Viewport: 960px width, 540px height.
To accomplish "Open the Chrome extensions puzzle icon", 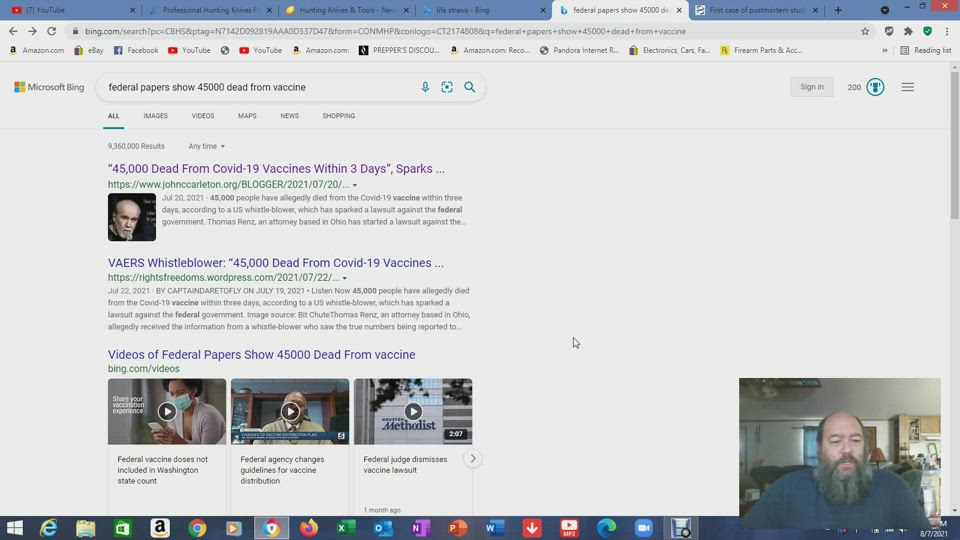I will pyautogui.click(x=908, y=31).
